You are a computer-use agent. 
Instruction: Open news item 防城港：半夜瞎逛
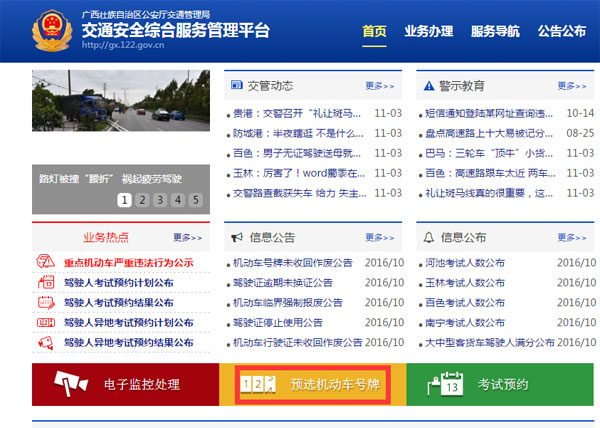coord(298,133)
